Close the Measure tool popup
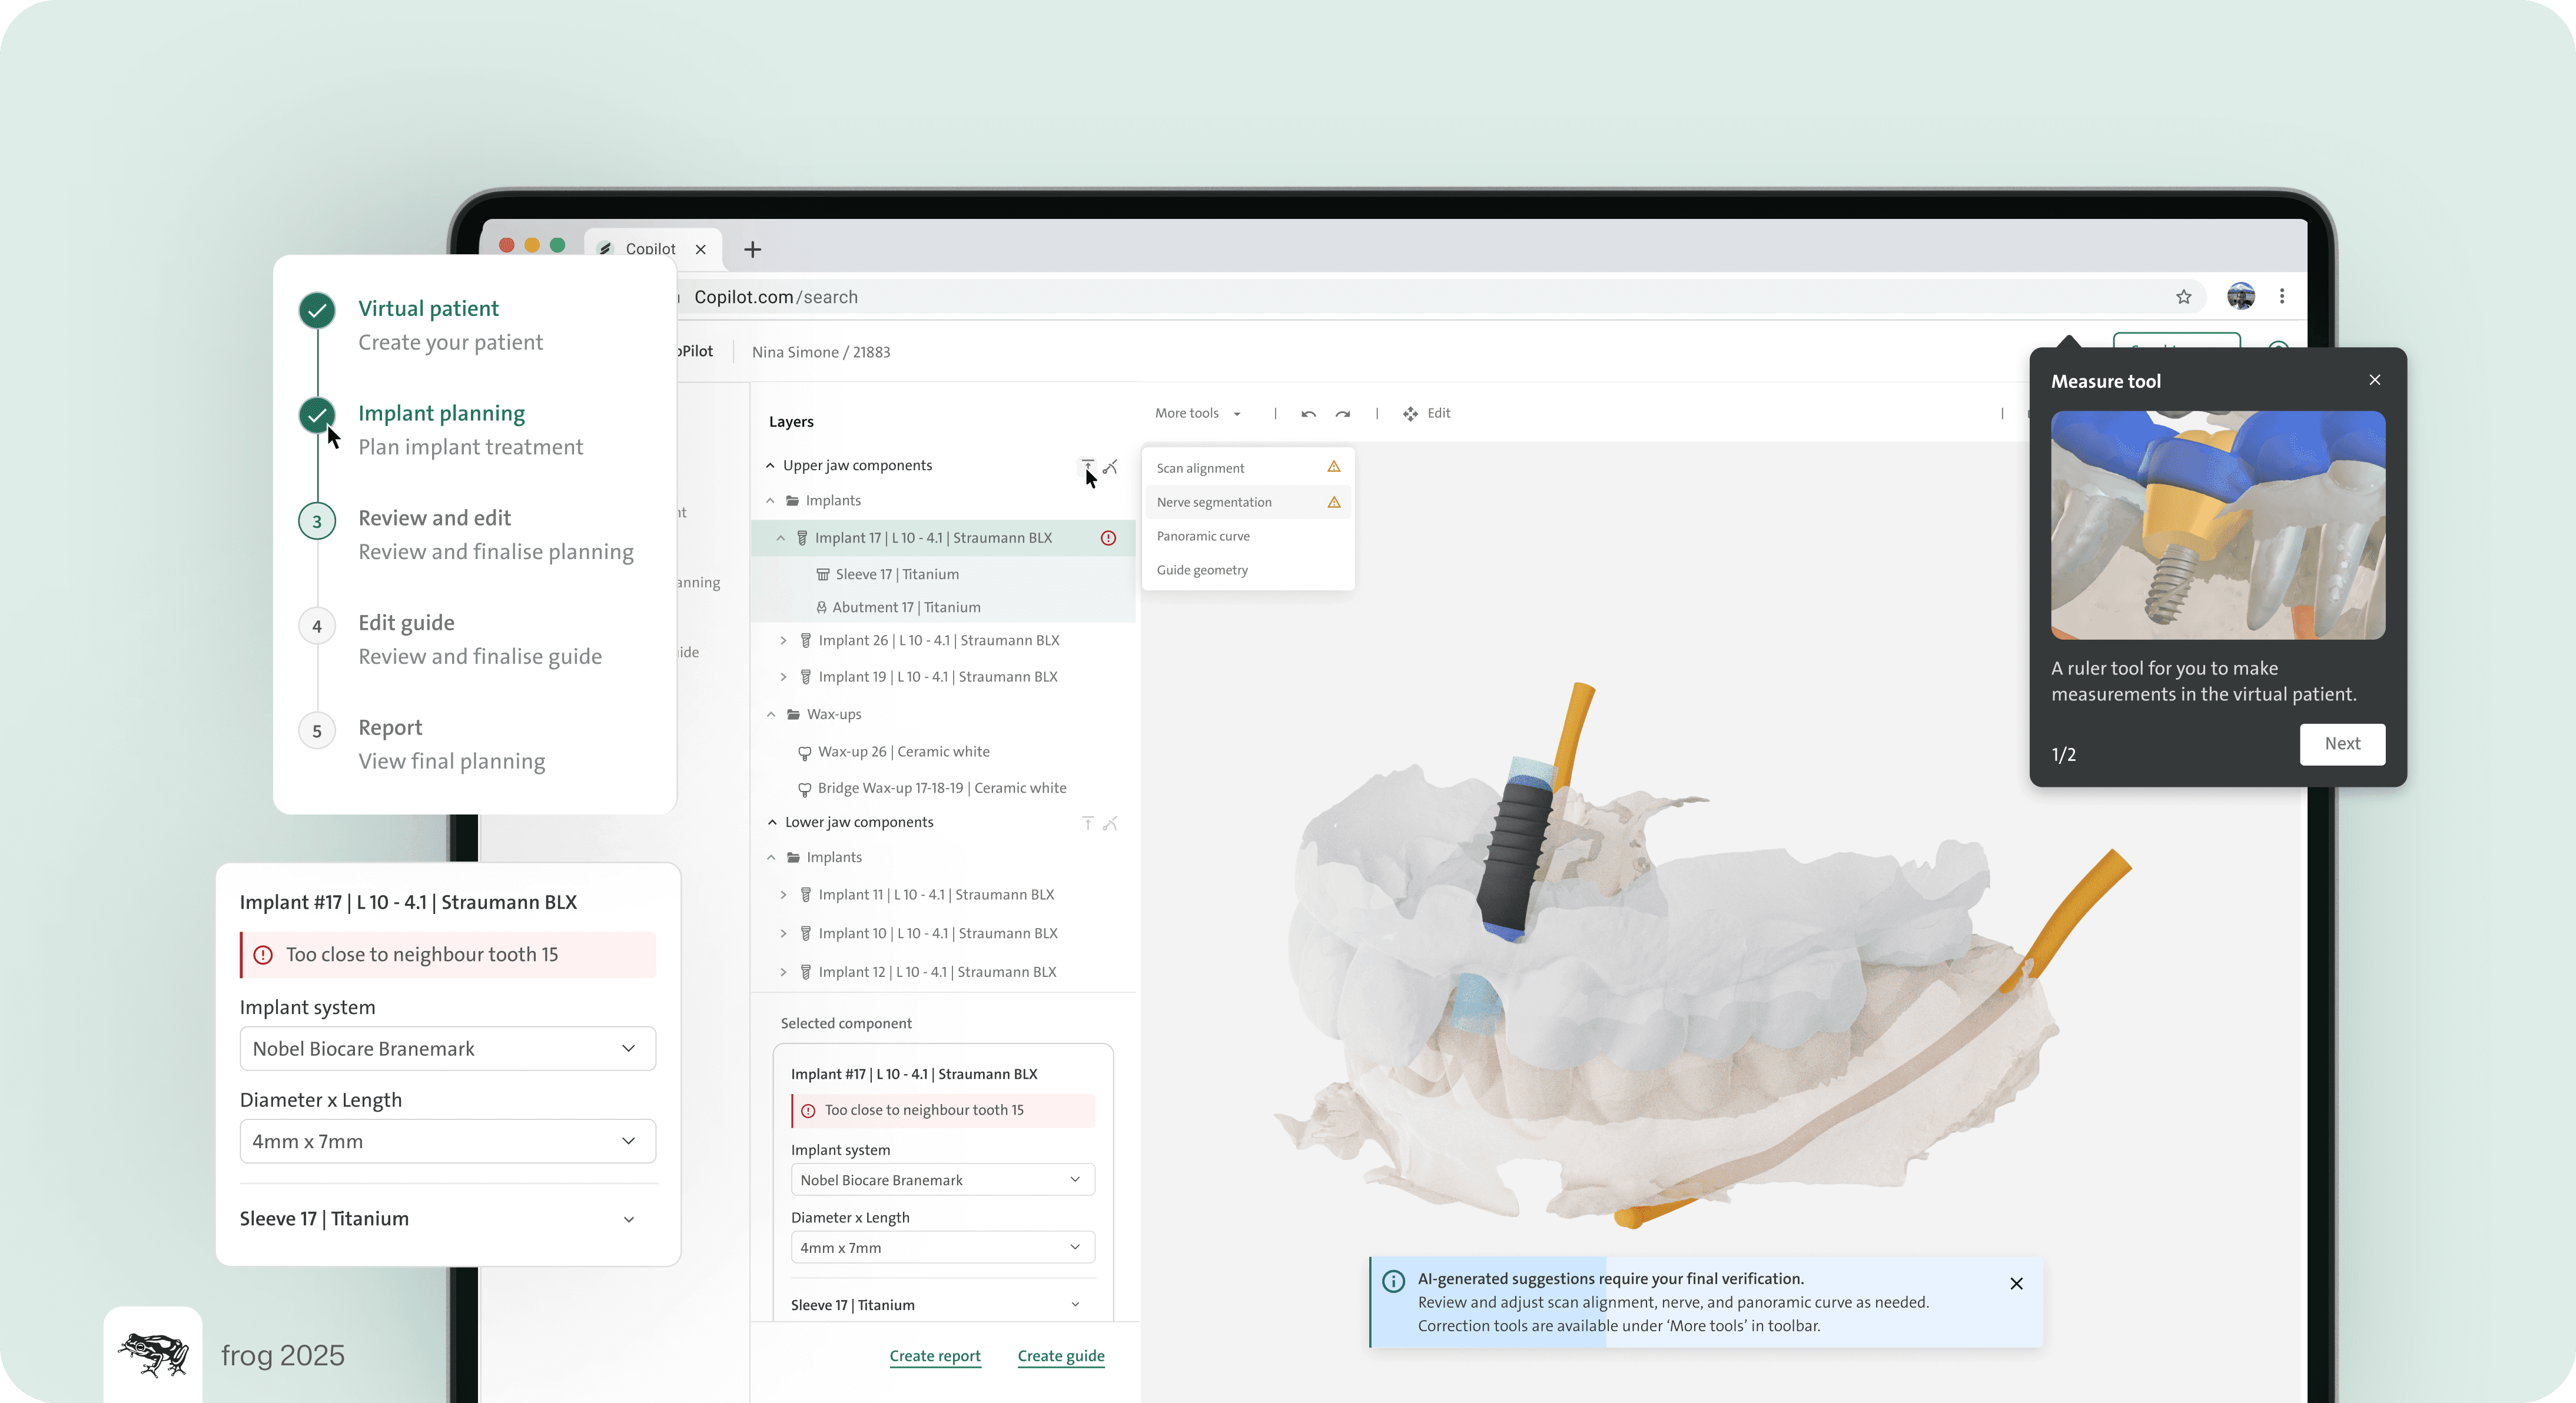Image resolution: width=2576 pixels, height=1403 pixels. point(2374,380)
